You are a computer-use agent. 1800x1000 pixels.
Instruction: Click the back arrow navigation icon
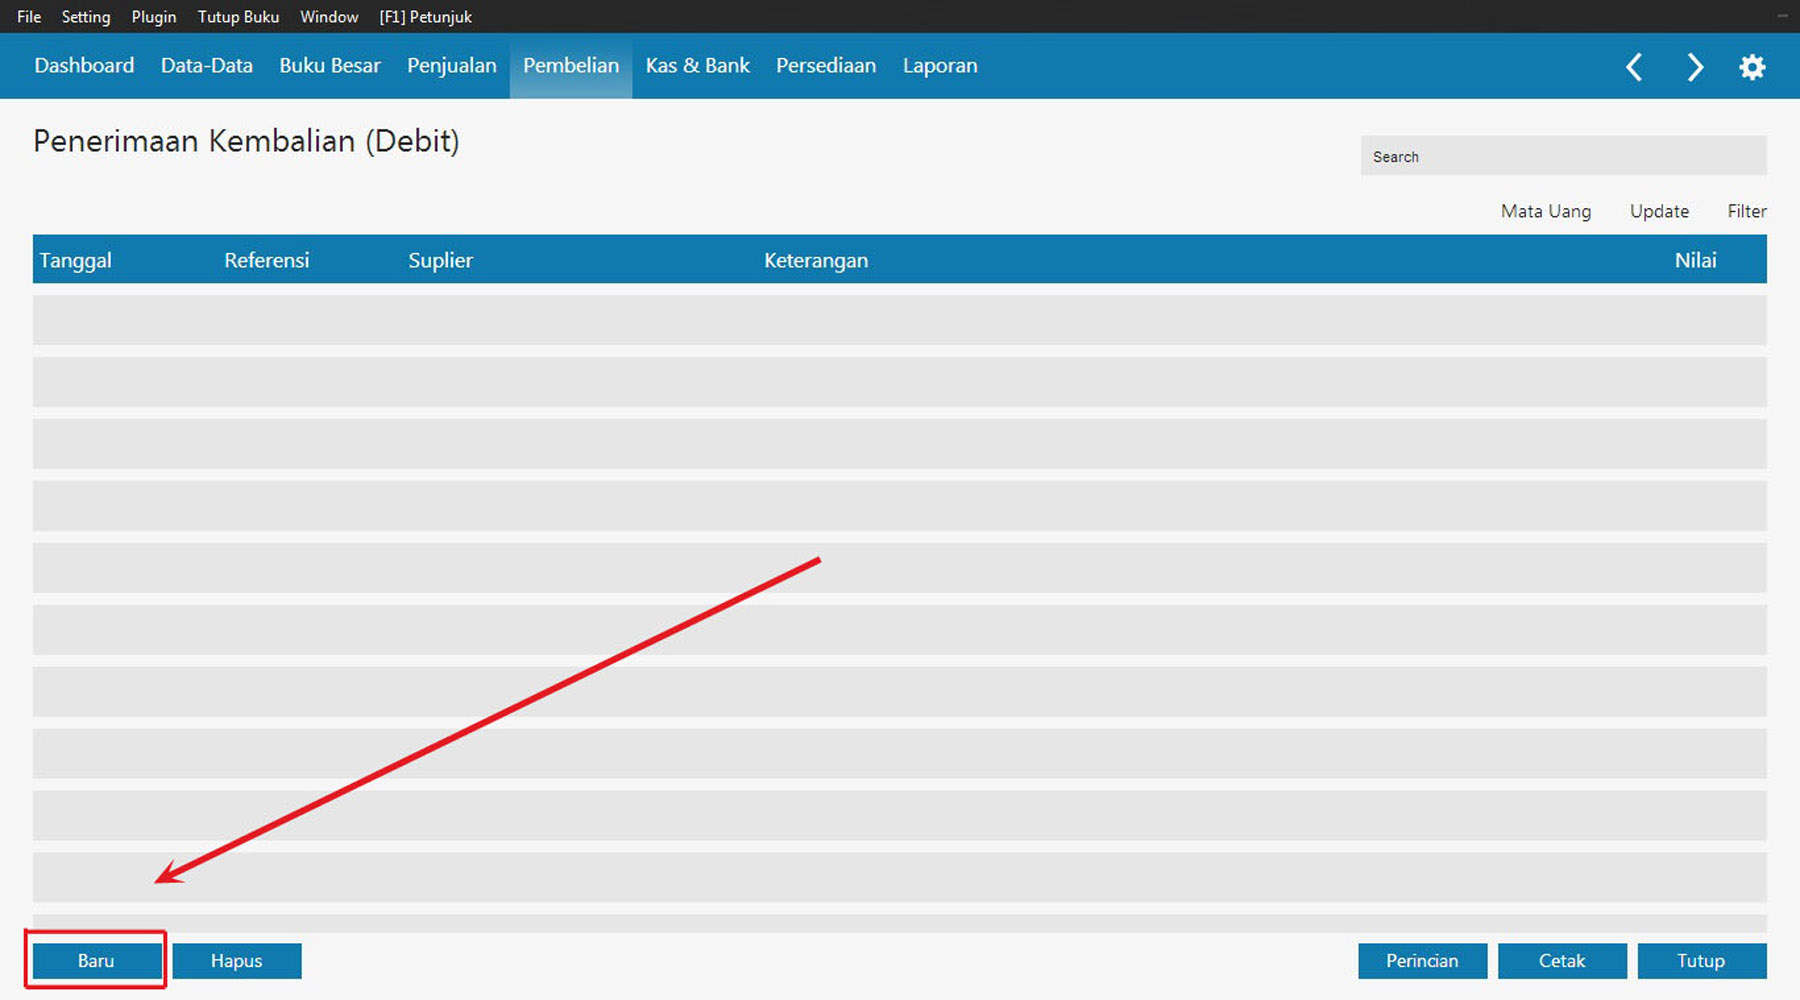click(x=1634, y=67)
